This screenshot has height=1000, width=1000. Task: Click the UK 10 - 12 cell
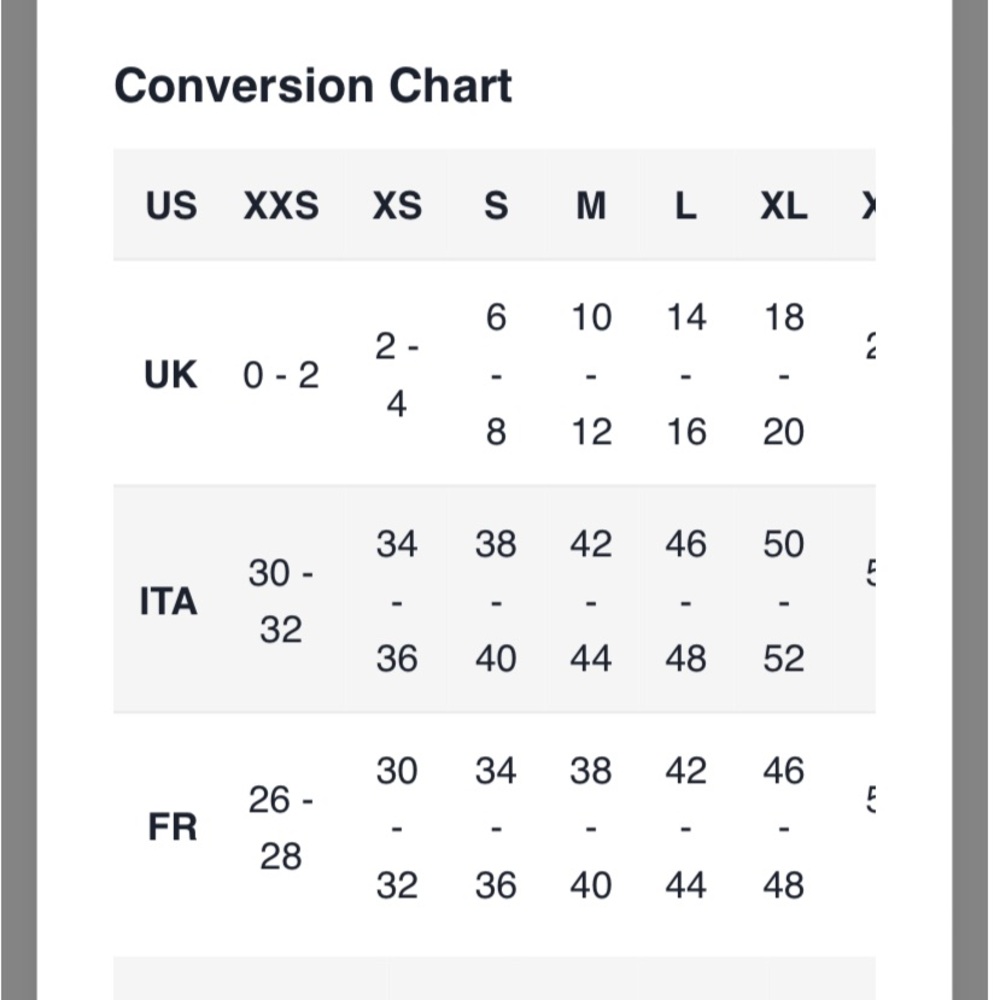pos(591,374)
